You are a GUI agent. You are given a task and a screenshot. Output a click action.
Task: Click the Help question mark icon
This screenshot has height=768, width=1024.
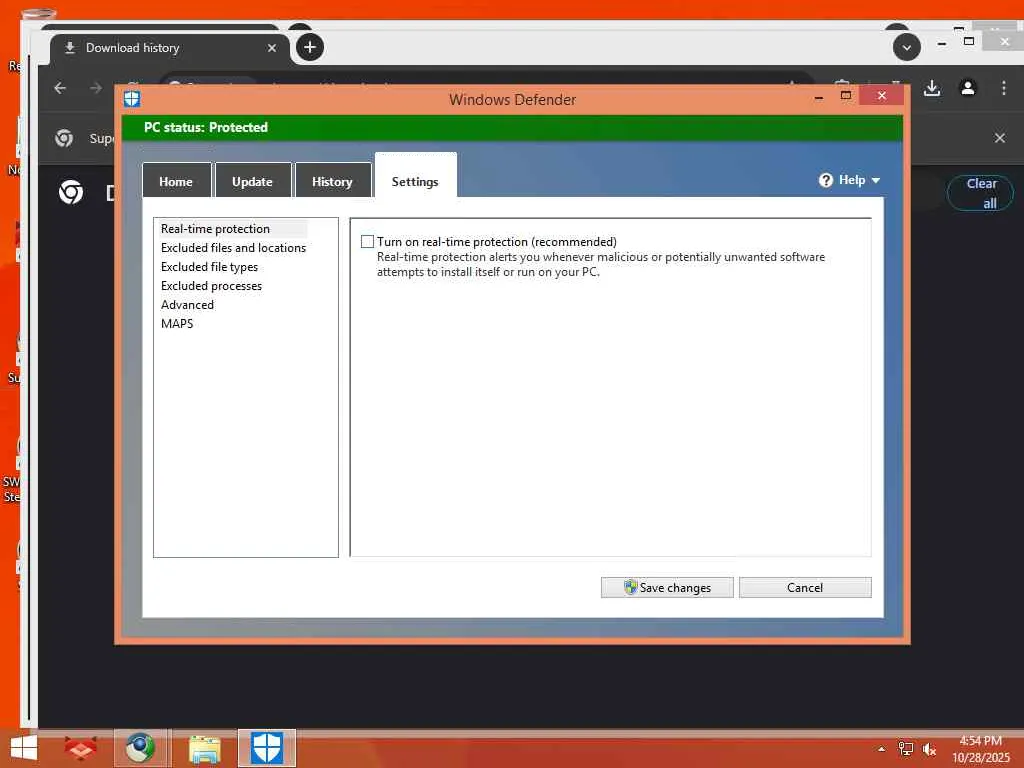825,180
